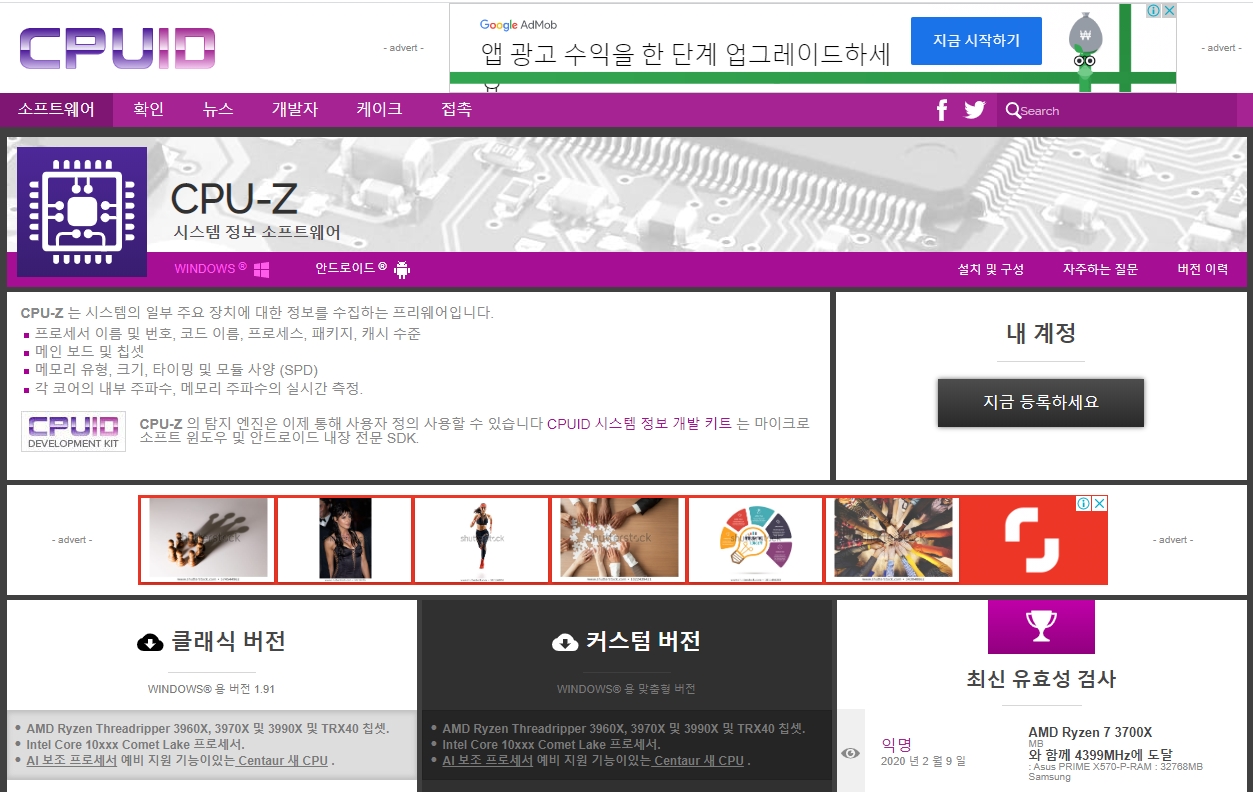The image size is (1253, 792).
Task: Click the Windows logo icon next to WINDOWS
Action: click(261, 270)
